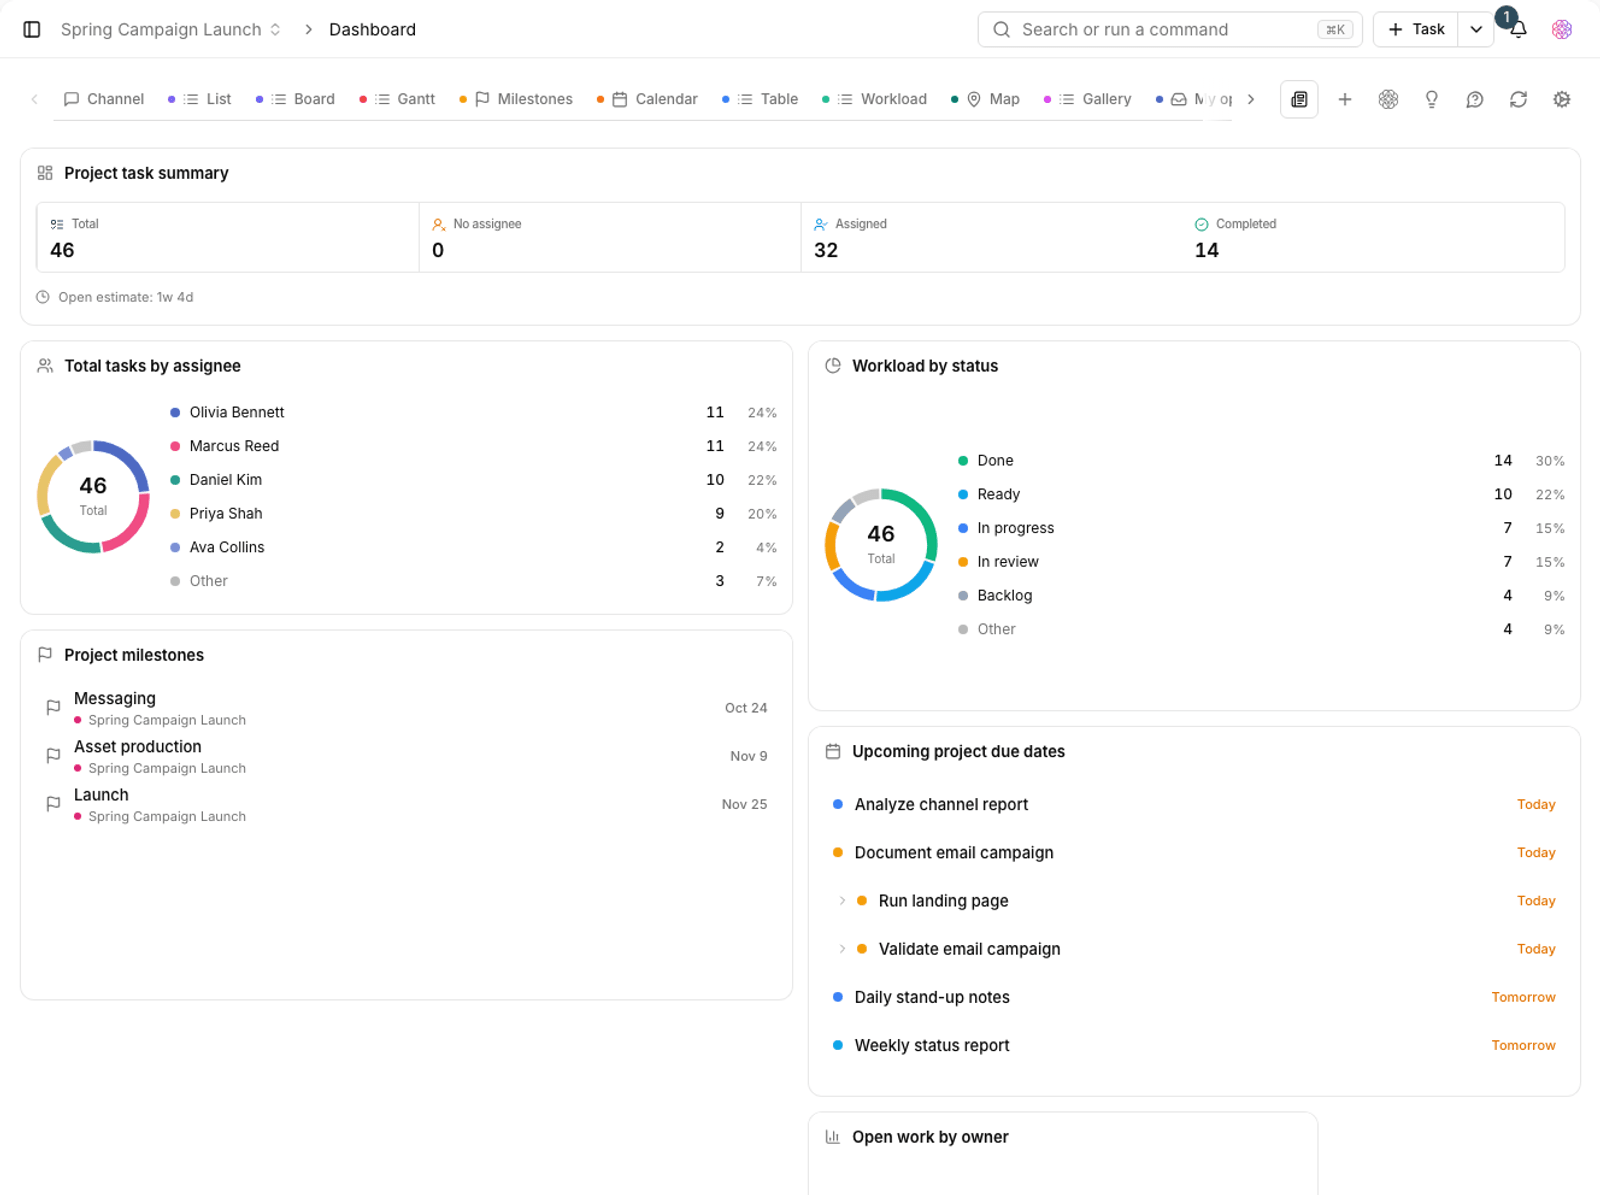Toggle the sidebar panel icon
The height and width of the screenshot is (1195, 1600).
pyautogui.click(x=32, y=29)
